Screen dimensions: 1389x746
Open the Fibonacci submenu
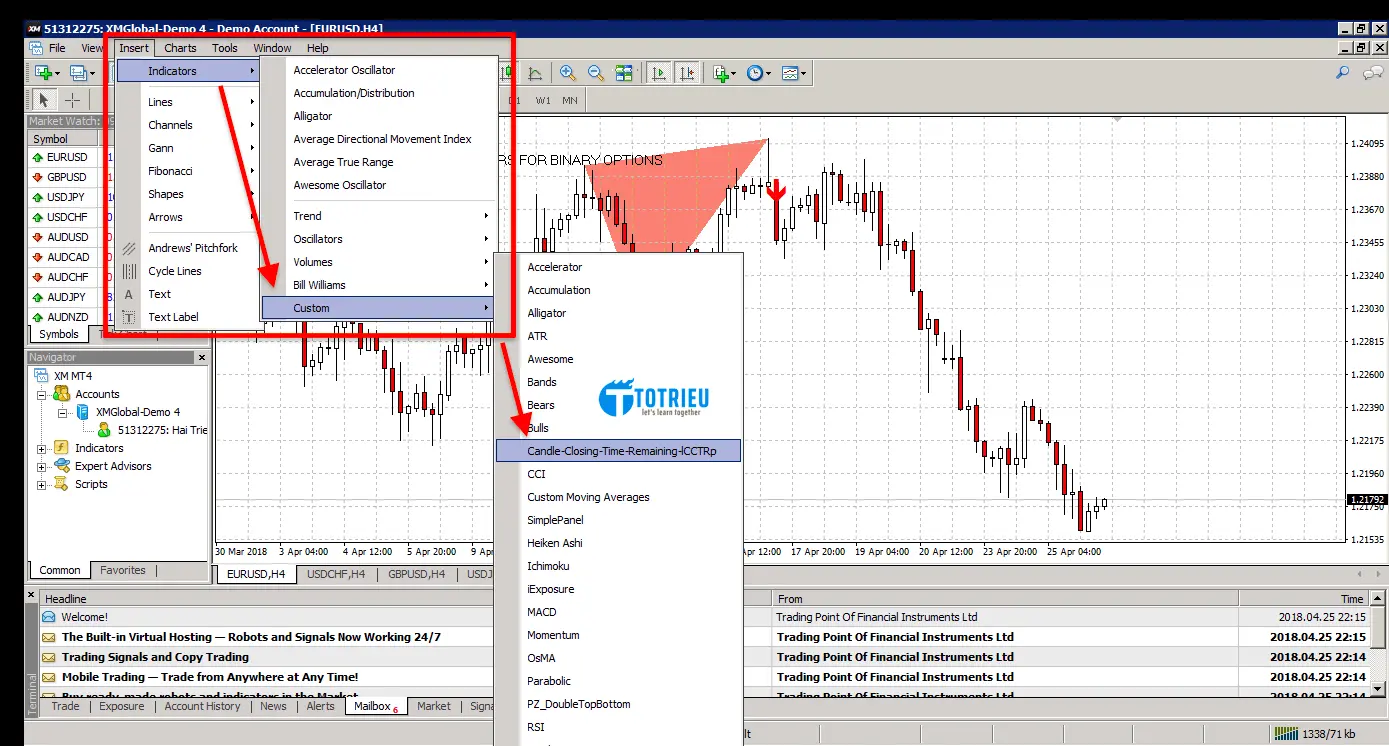(x=187, y=171)
